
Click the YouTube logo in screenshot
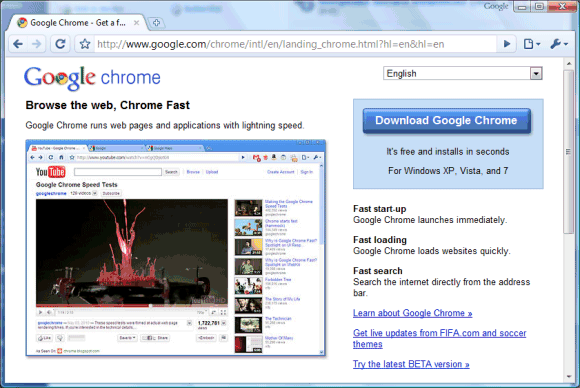(50, 172)
